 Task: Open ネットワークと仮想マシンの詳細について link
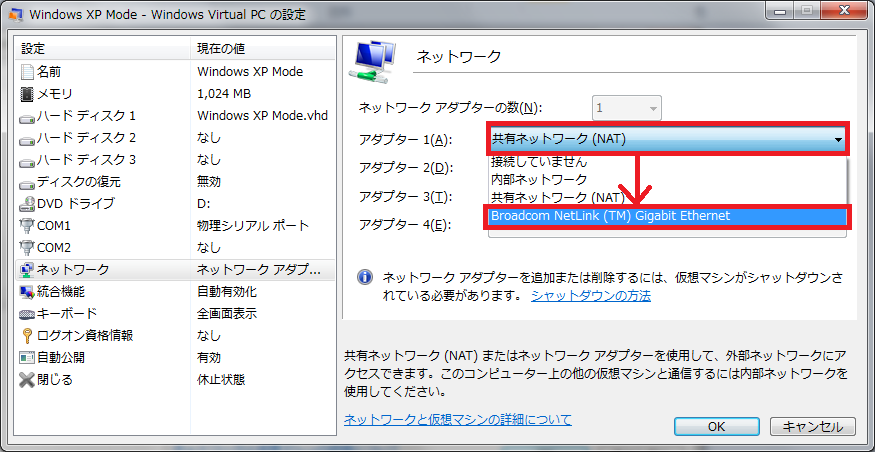point(458,419)
